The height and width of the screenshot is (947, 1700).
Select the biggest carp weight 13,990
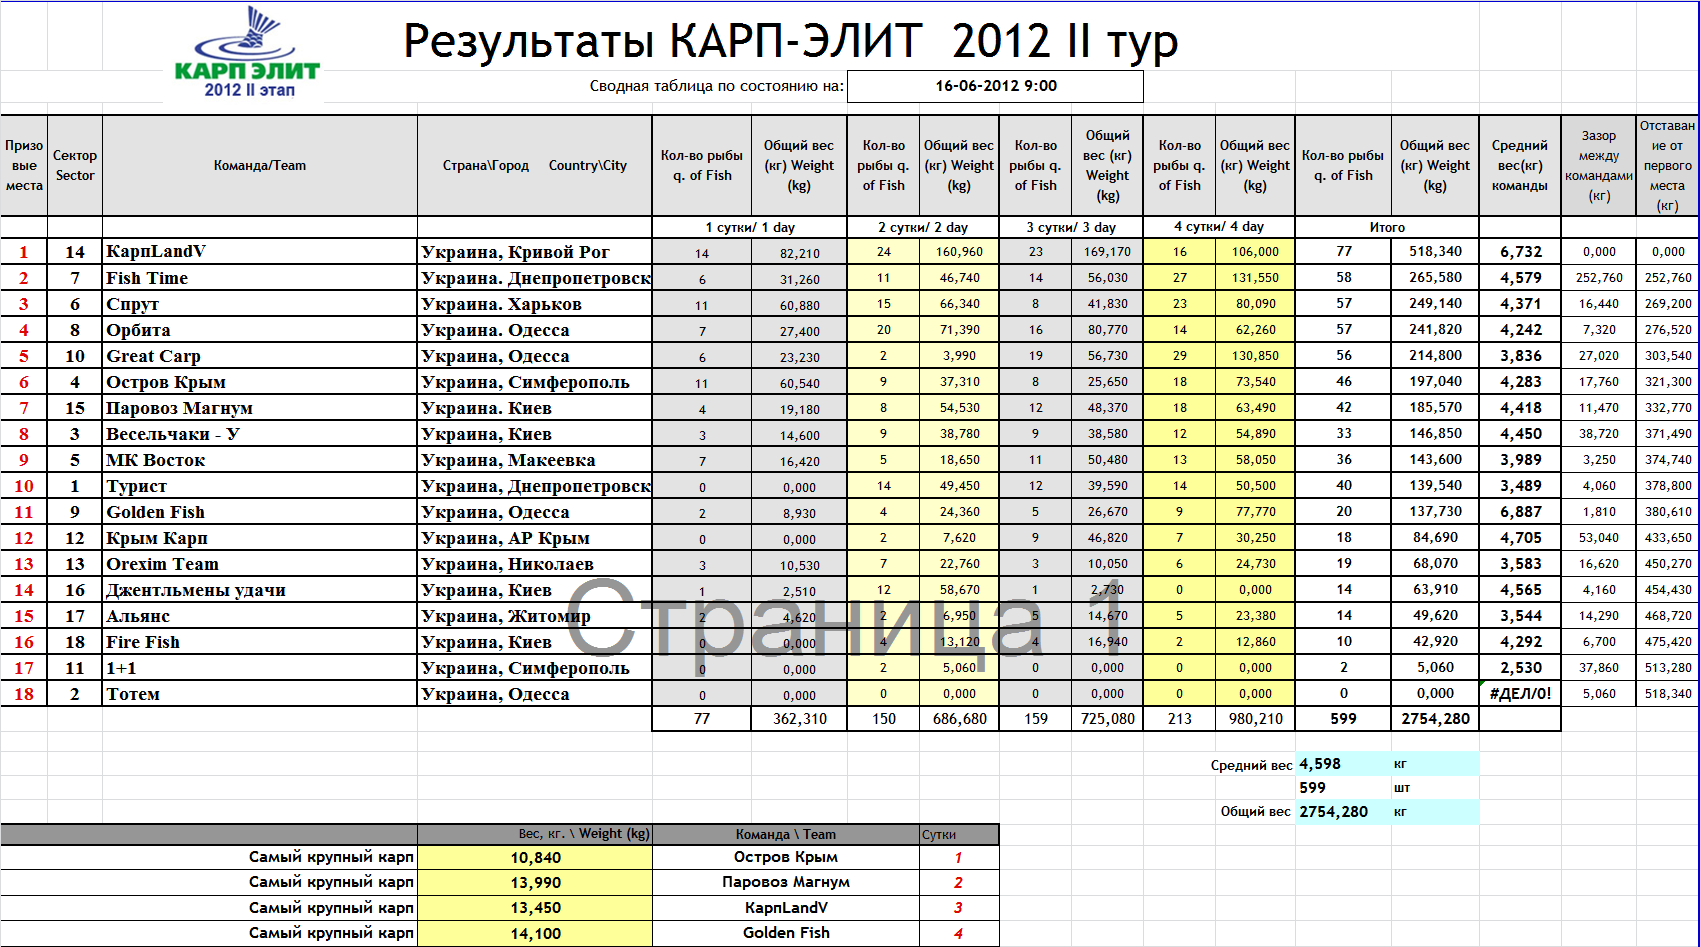[x=535, y=883]
